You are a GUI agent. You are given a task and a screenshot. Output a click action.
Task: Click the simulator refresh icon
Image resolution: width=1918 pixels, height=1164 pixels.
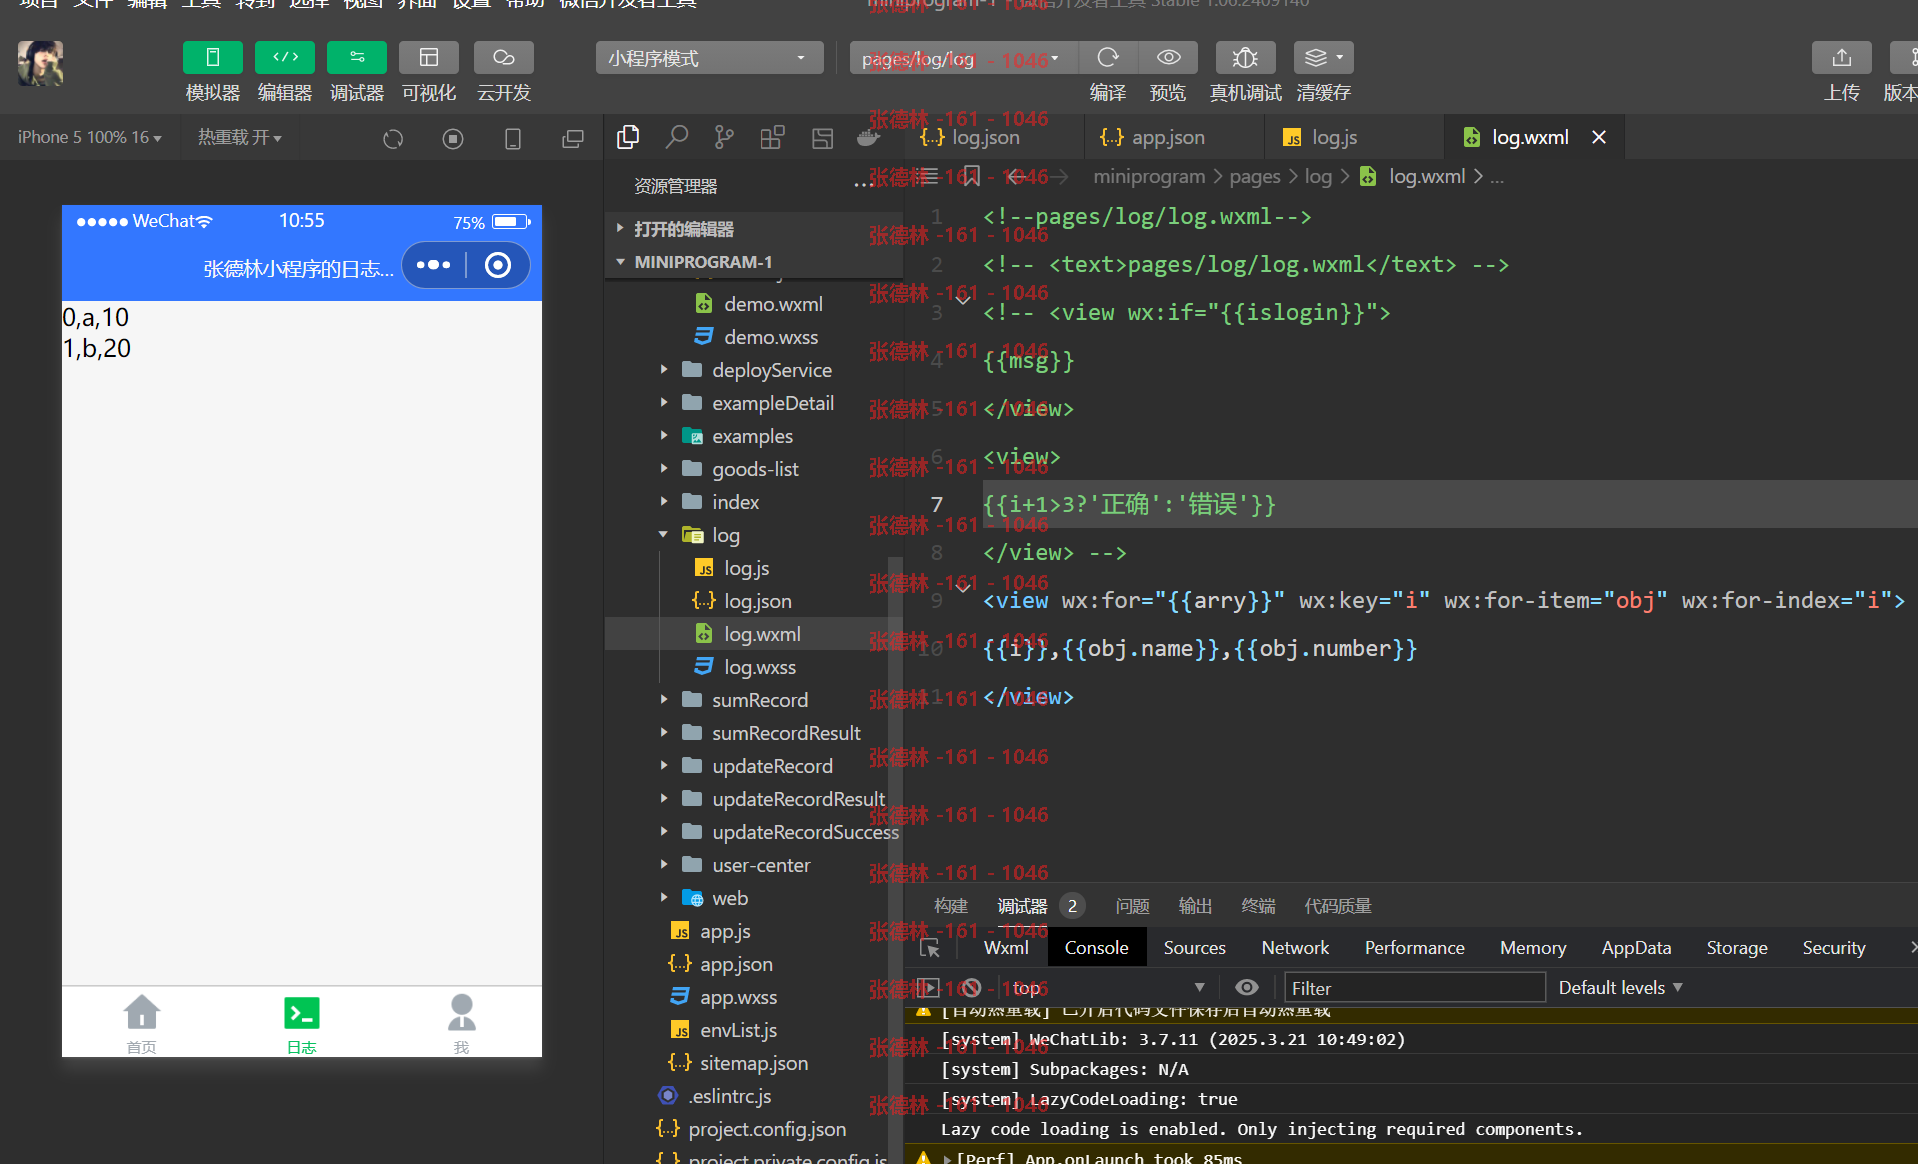coord(393,139)
